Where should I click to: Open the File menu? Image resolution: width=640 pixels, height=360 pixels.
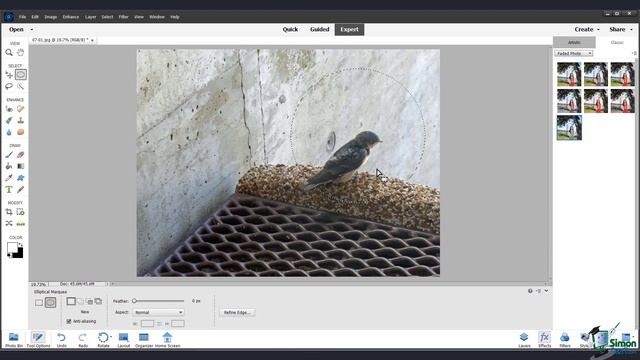[22, 17]
